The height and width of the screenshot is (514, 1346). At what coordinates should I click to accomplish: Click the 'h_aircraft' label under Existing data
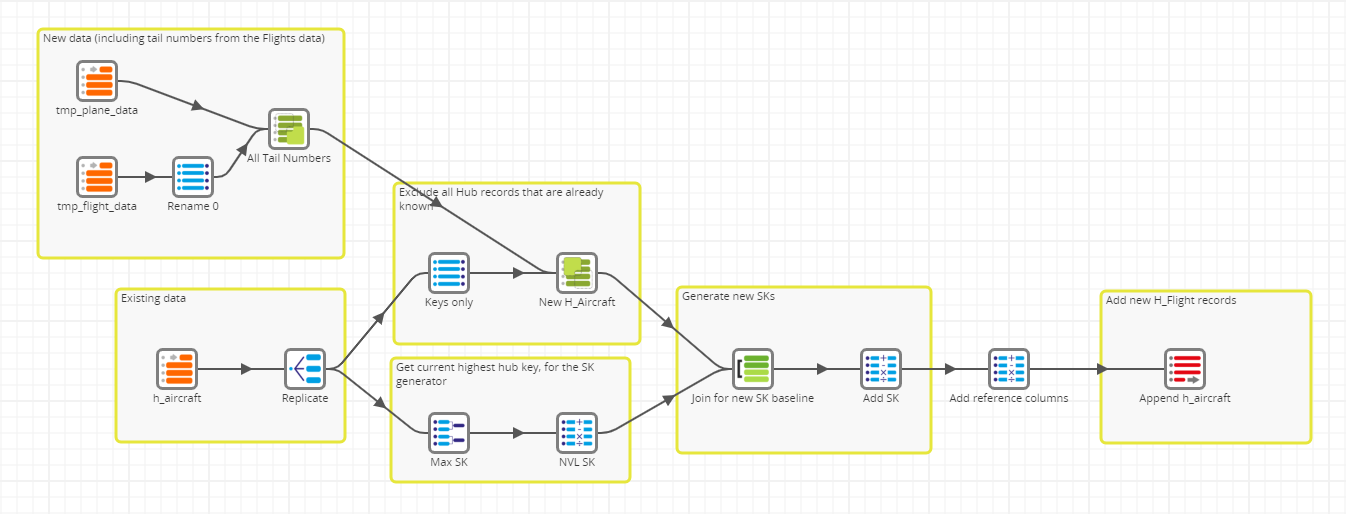[177, 398]
